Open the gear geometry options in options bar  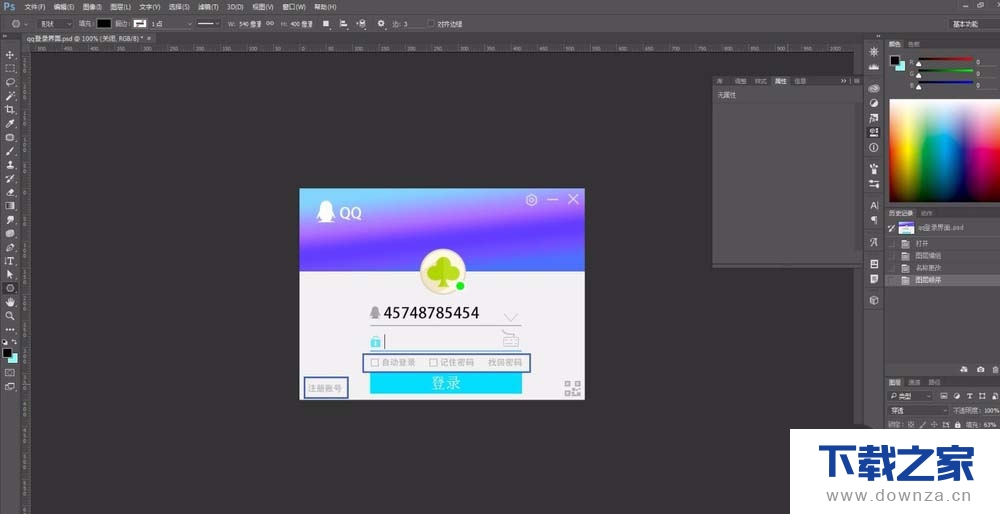[x=381, y=24]
